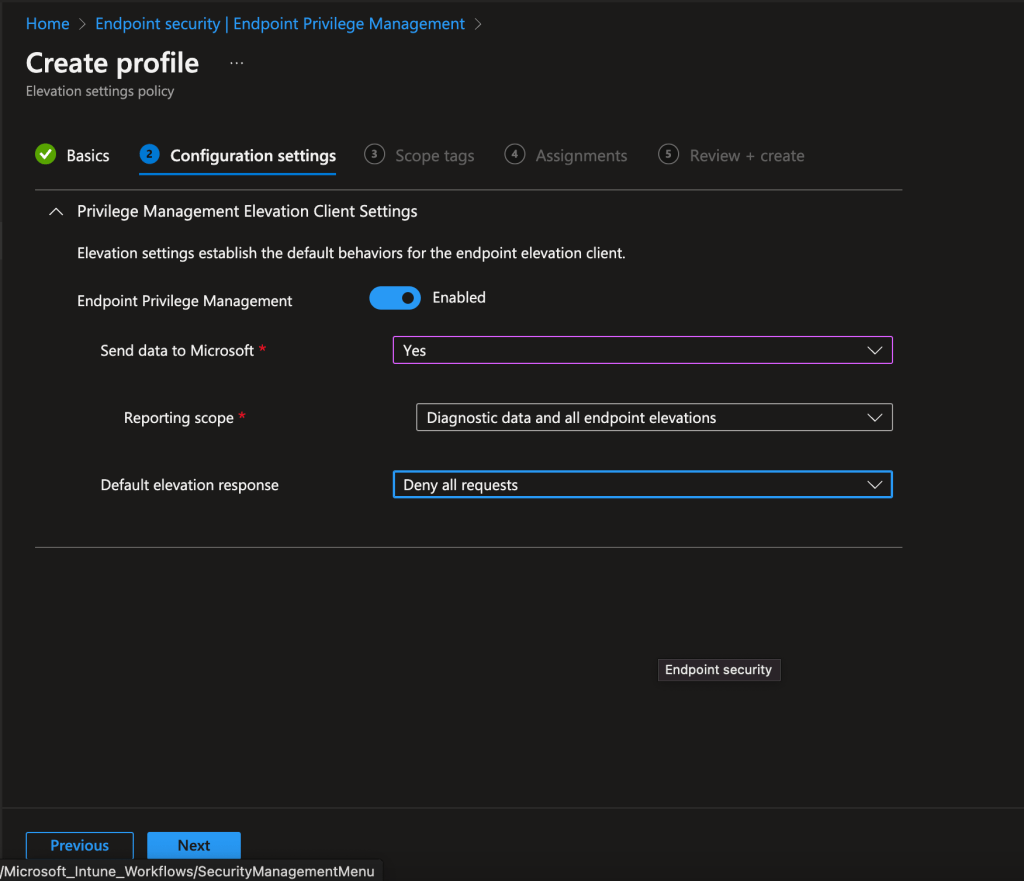This screenshot has width=1024, height=881.
Task: Go to Home breadcrumb link
Action: 47,23
